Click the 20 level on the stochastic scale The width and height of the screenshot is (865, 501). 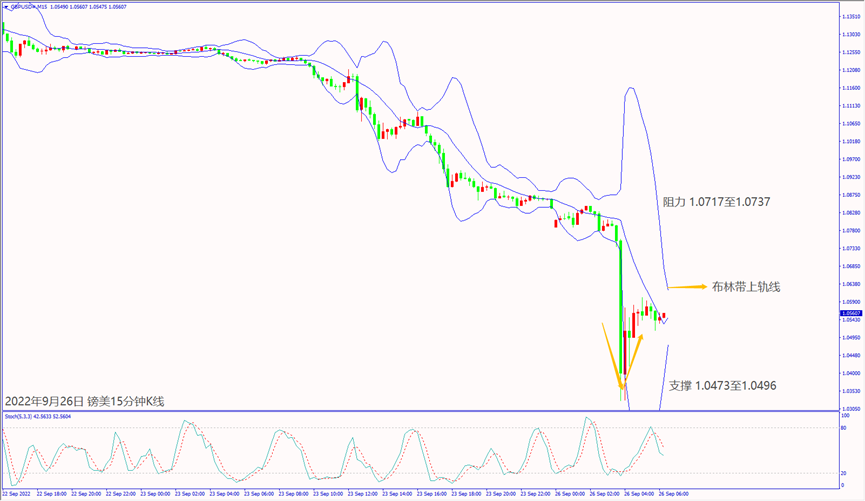(845, 473)
